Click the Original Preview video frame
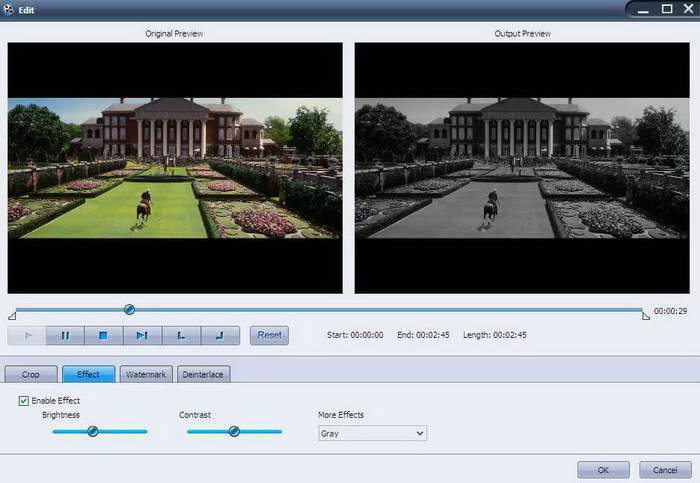The width and height of the screenshot is (700, 483). coord(175,168)
